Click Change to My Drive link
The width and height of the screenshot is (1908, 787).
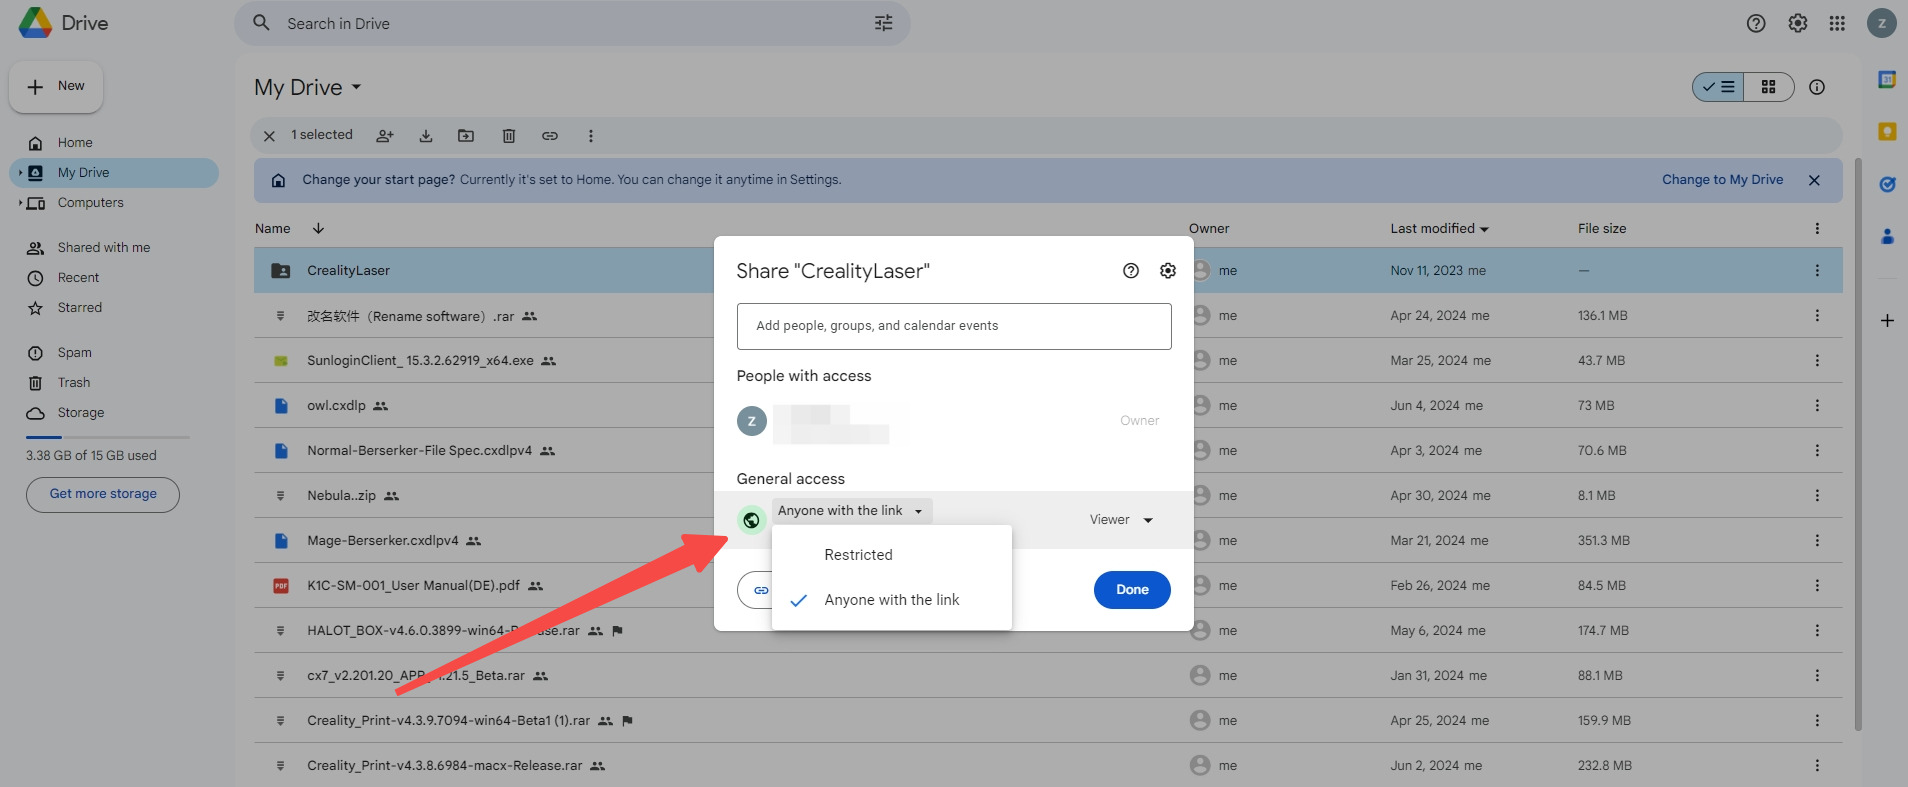point(1722,180)
